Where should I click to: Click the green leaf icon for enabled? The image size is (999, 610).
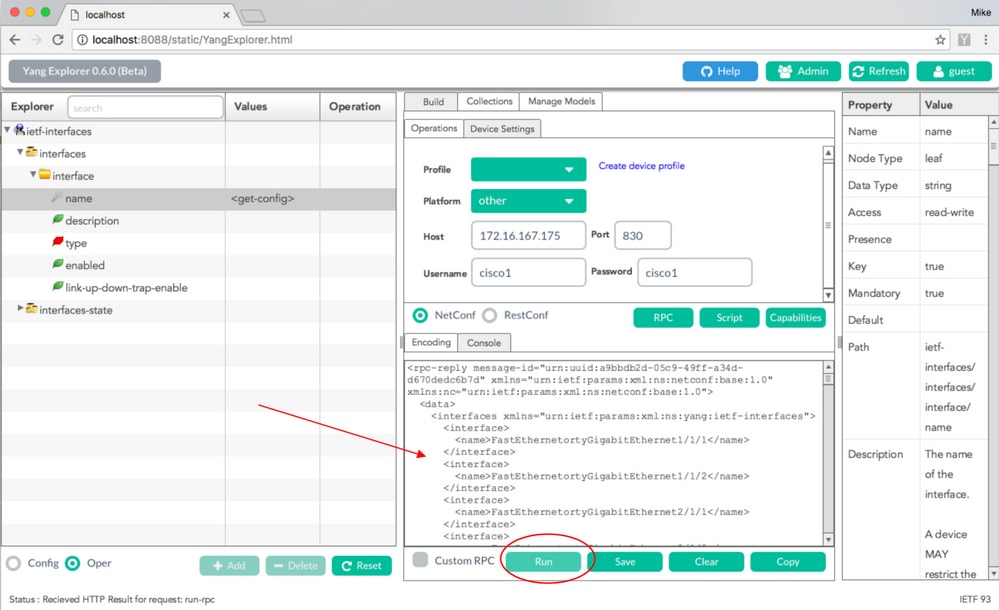(x=58, y=264)
